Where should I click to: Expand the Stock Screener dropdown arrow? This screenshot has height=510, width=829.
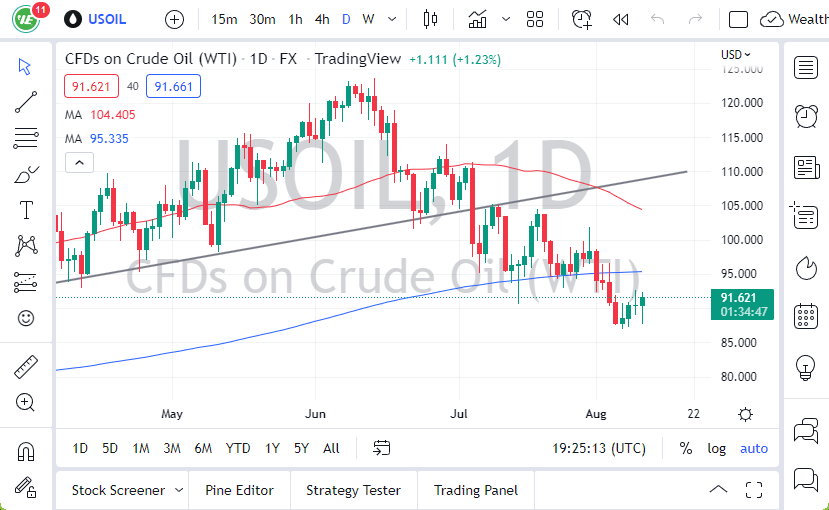tap(179, 490)
